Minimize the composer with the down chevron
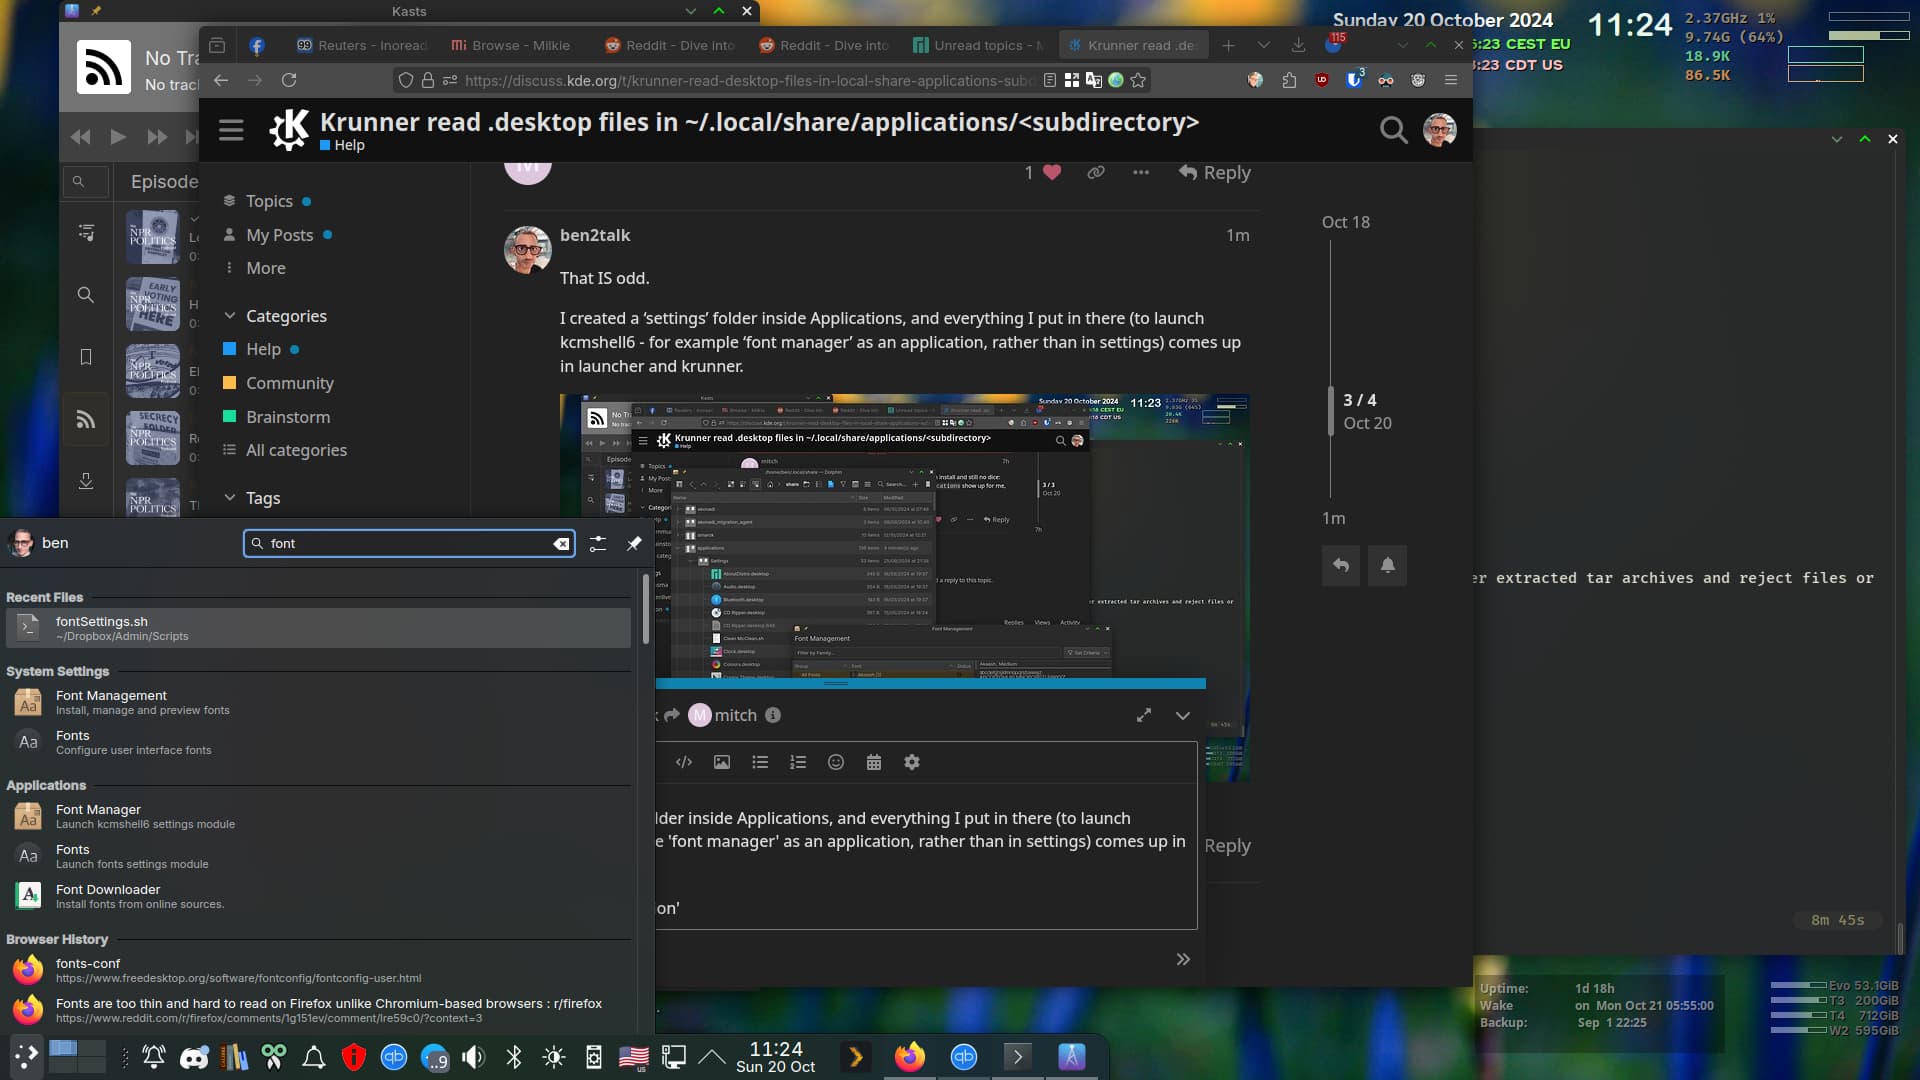Image resolution: width=1920 pixels, height=1080 pixels. pos(1183,715)
